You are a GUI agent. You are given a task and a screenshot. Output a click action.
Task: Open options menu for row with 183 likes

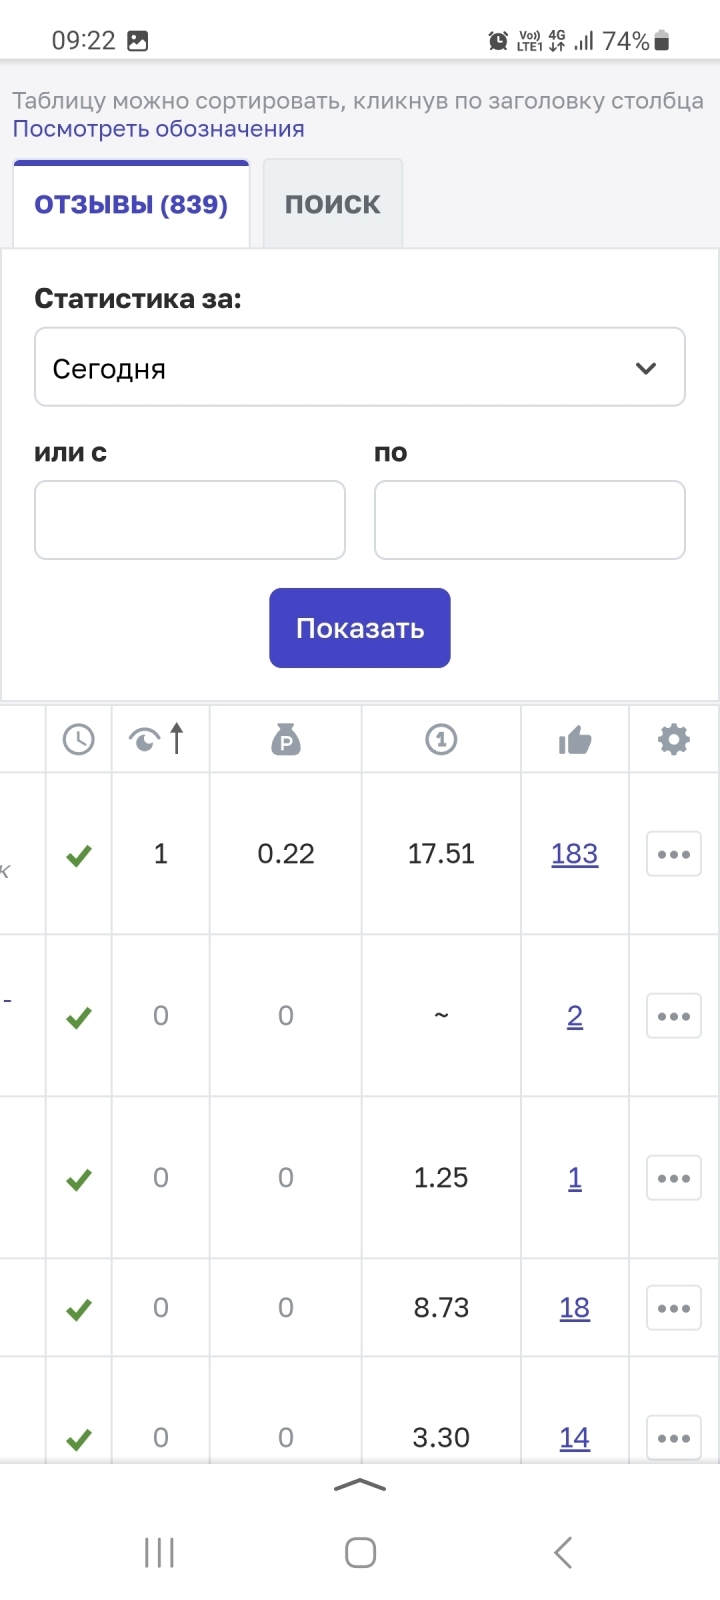(674, 854)
